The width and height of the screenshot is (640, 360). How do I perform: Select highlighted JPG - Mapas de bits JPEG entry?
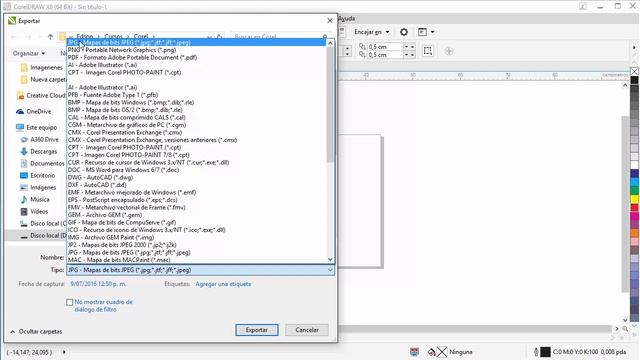[196, 42]
